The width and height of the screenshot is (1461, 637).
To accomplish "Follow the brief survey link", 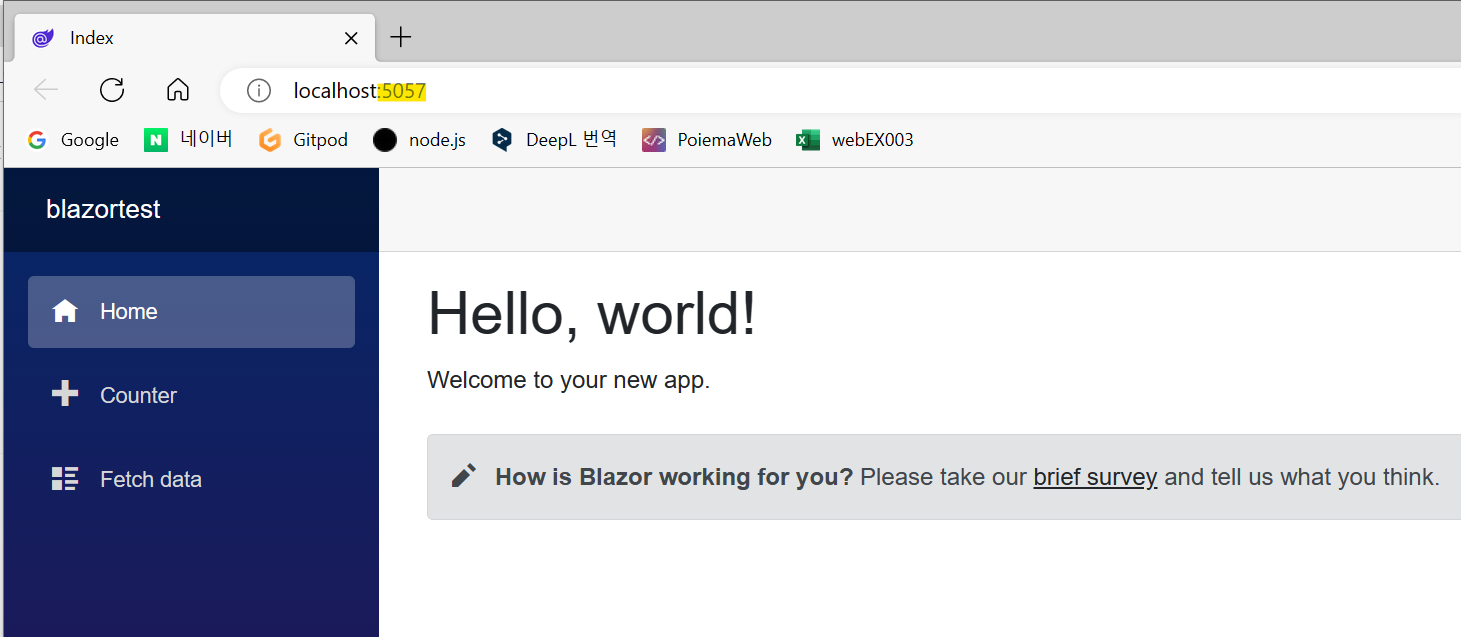I will pos(1095,477).
